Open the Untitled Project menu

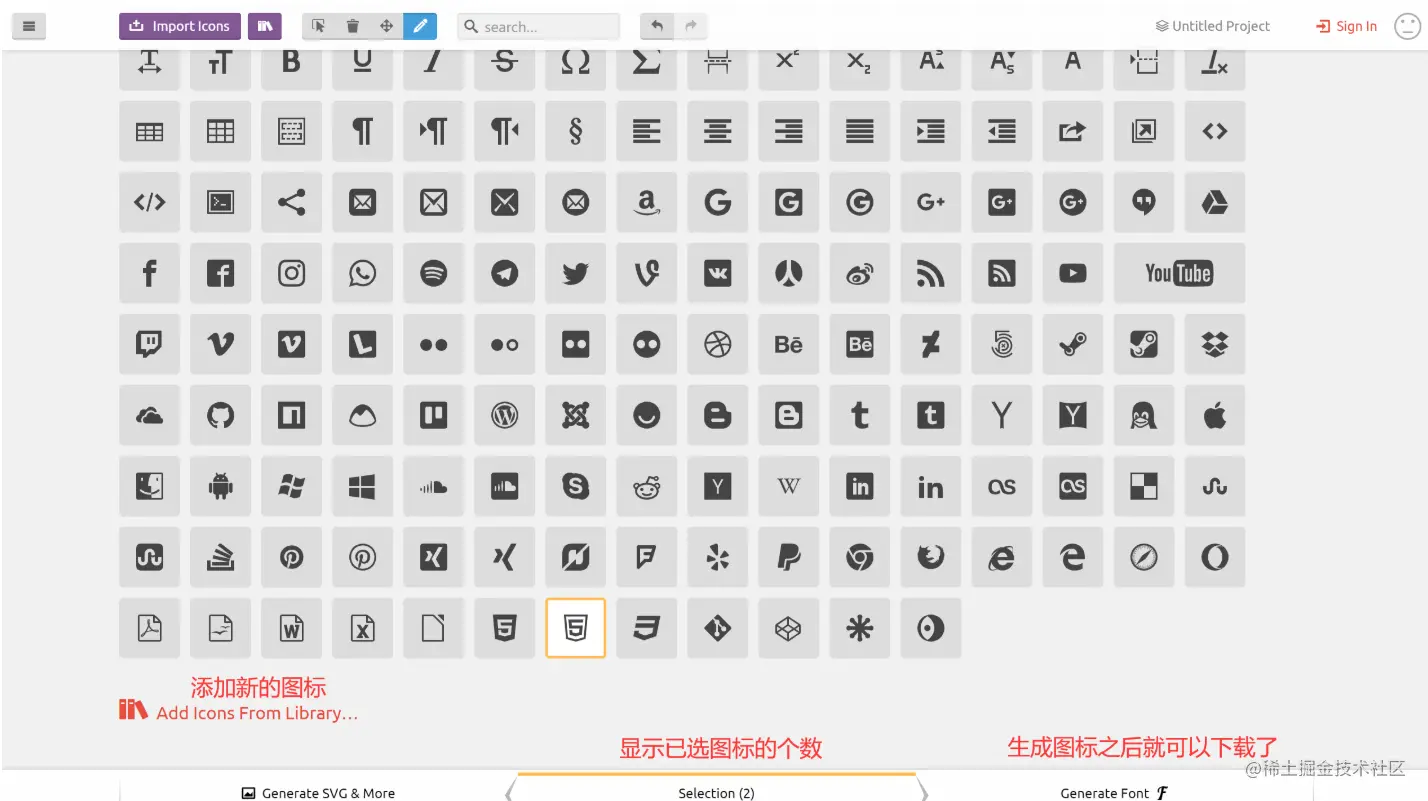pyautogui.click(x=1213, y=27)
